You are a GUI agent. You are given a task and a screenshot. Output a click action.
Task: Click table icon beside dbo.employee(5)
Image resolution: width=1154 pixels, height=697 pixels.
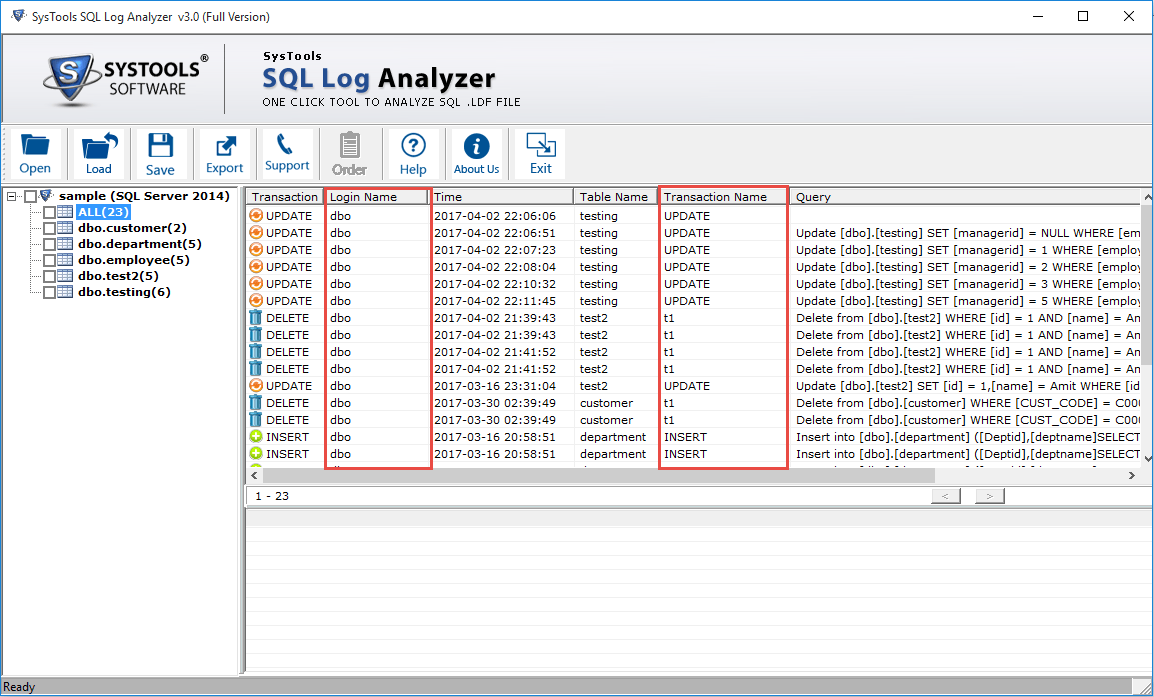click(x=66, y=261)
